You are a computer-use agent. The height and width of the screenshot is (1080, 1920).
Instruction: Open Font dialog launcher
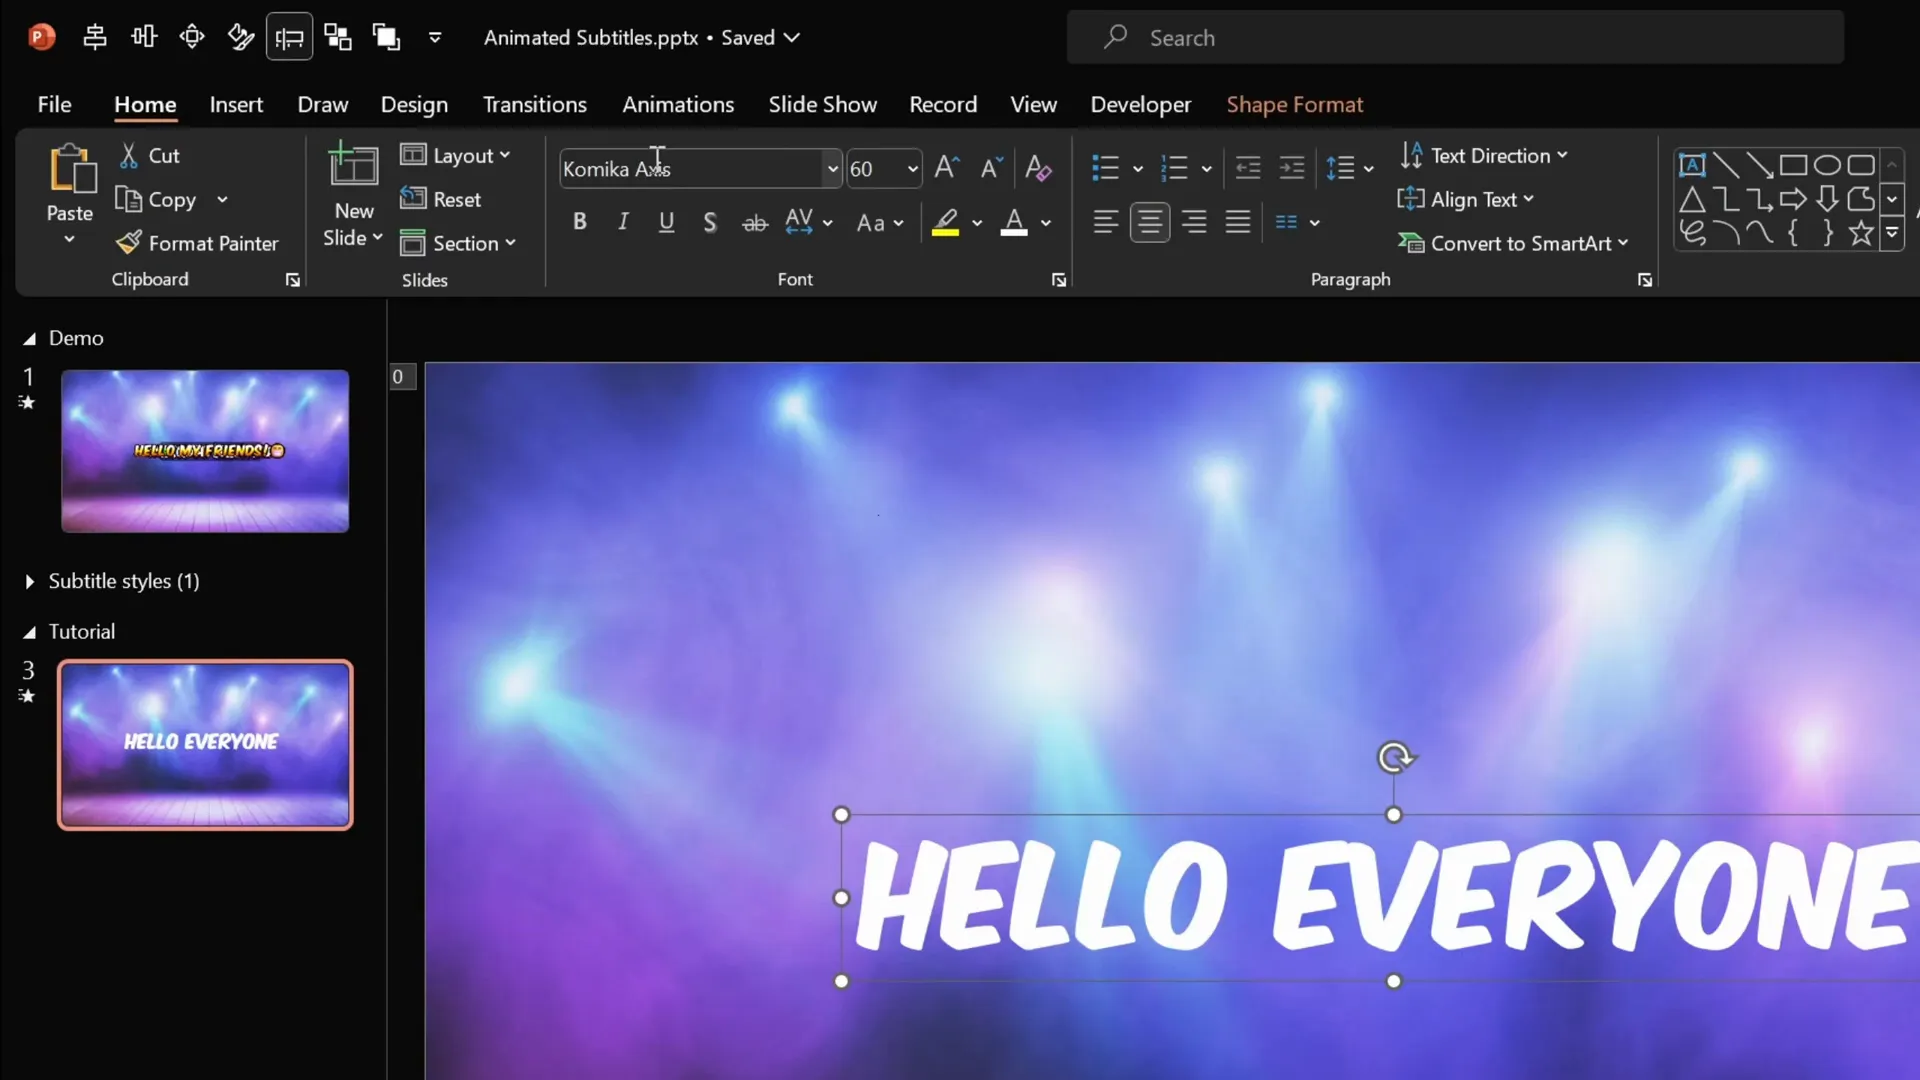pos(1058,280)
